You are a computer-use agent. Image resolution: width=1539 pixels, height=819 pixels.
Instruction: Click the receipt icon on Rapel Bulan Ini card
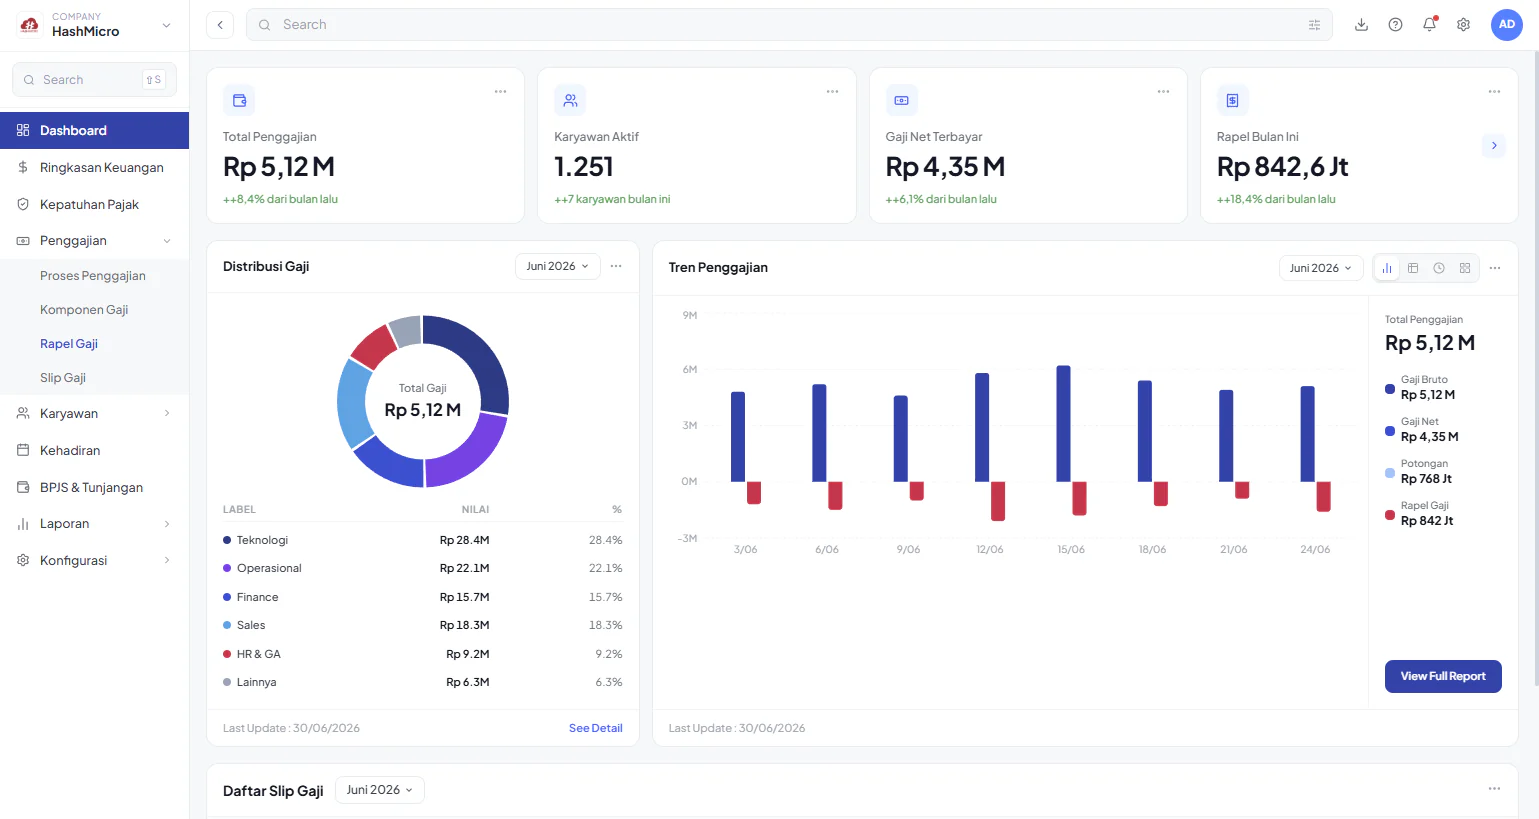pyautogui.click(x=1232, y=100)
